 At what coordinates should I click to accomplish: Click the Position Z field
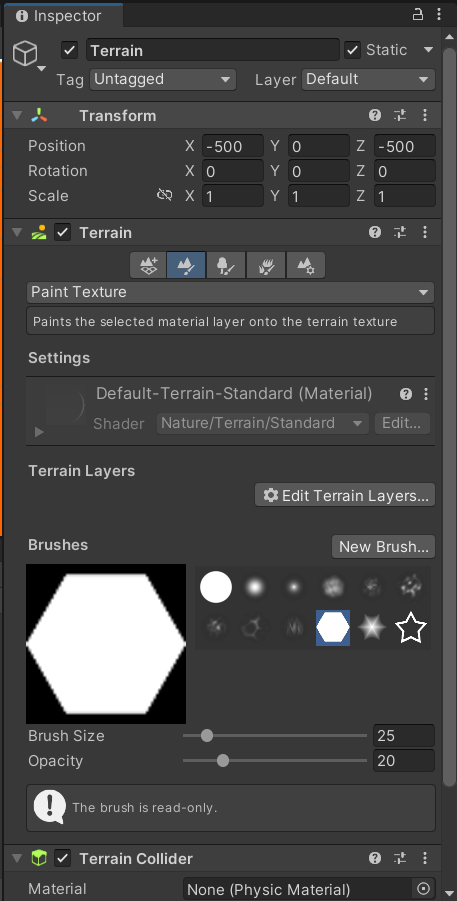tap(405, 146)
